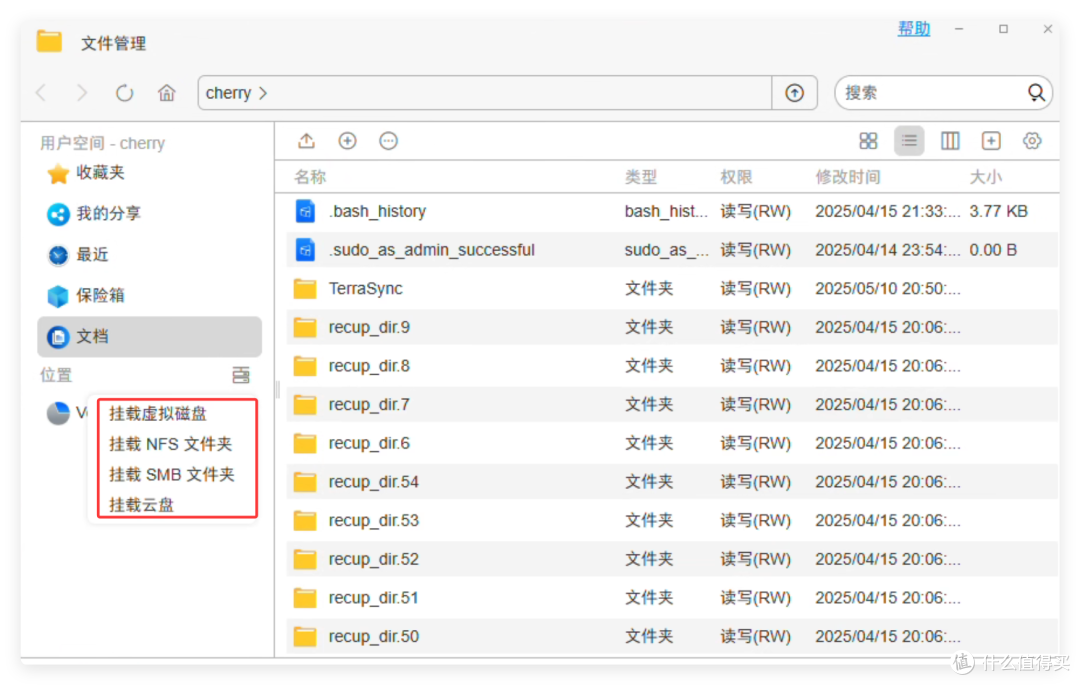Click the bash_hist... type cell

[666, 211]
